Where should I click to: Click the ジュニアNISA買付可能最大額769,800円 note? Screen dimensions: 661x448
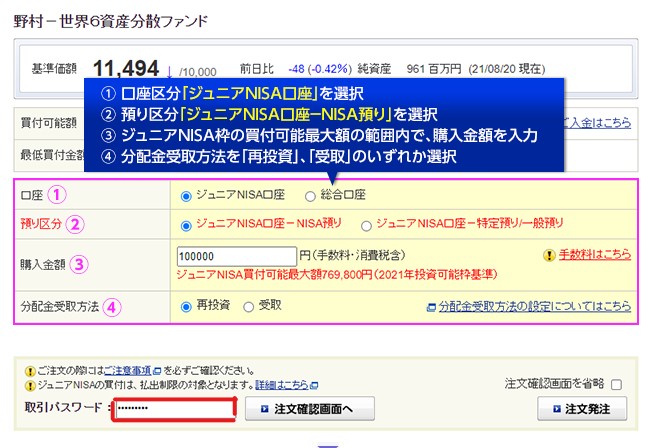click(x=337, y=275)
